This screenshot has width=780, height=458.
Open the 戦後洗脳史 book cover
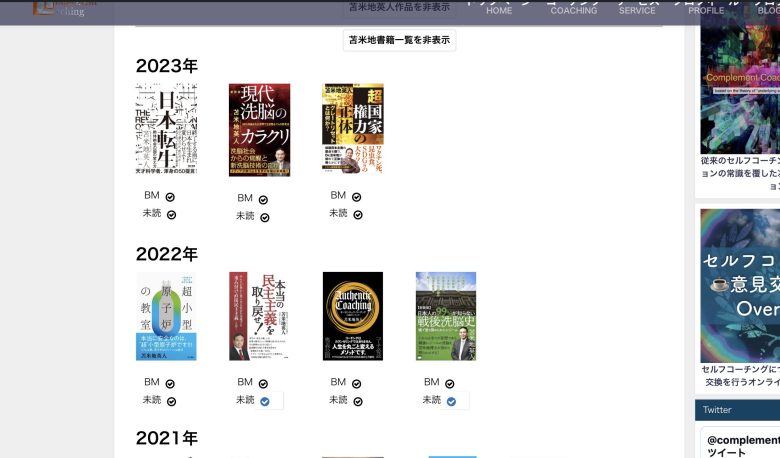[445, 316]
